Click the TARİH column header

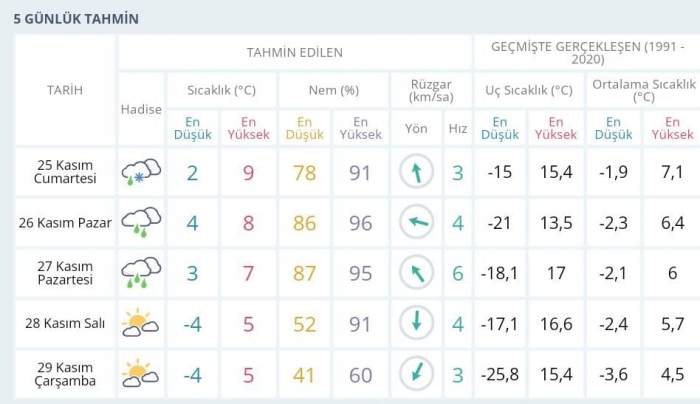(x=65, y=90)
